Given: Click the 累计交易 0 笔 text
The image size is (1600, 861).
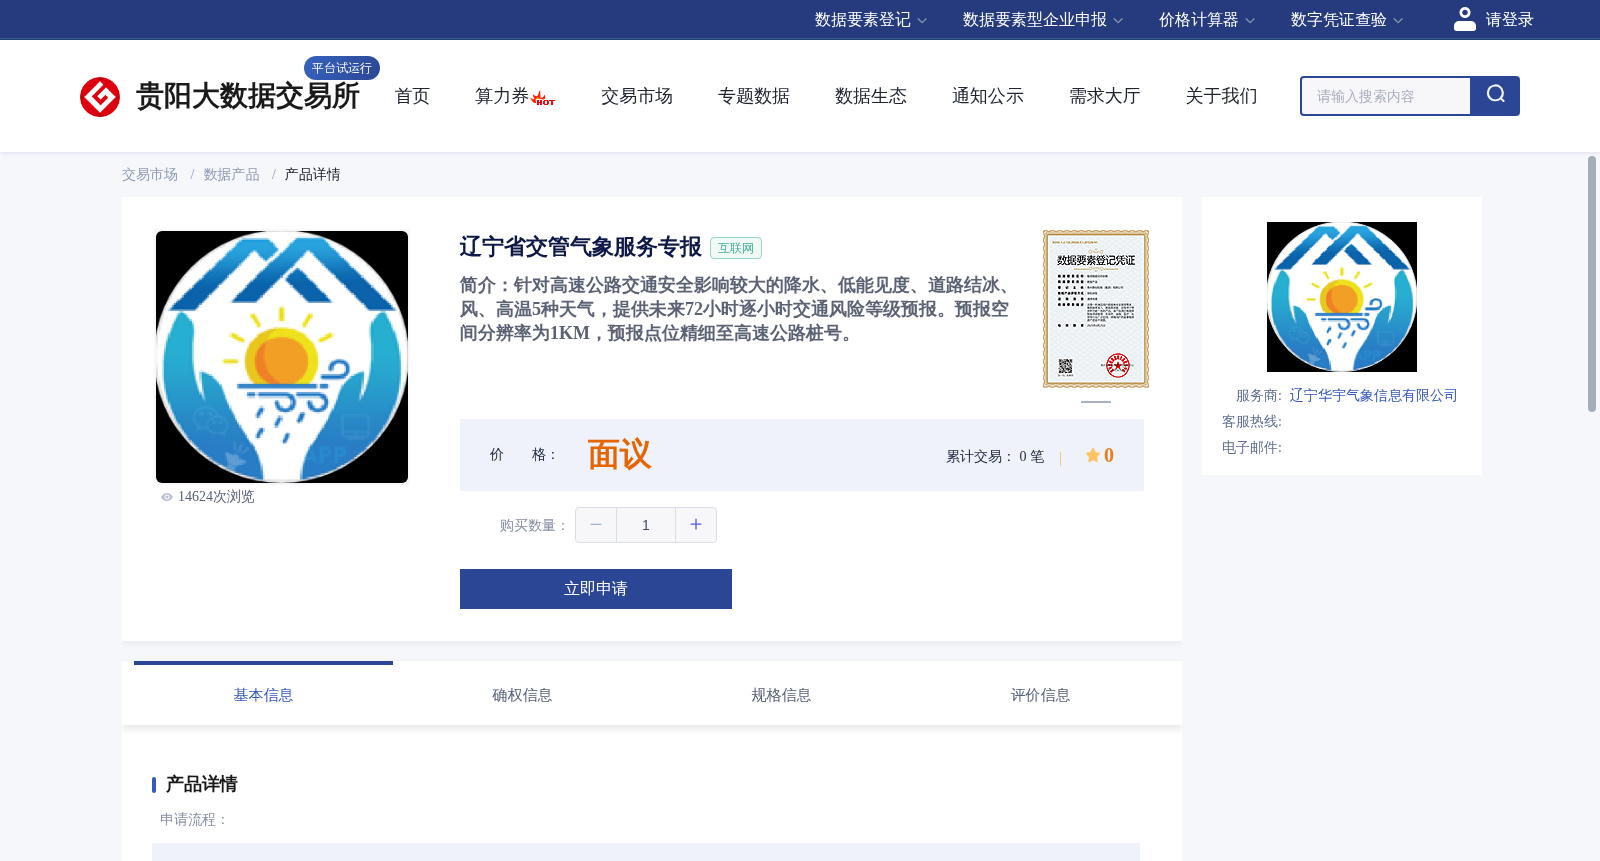Looking at the screenshot, I should (x=995, y=457).
